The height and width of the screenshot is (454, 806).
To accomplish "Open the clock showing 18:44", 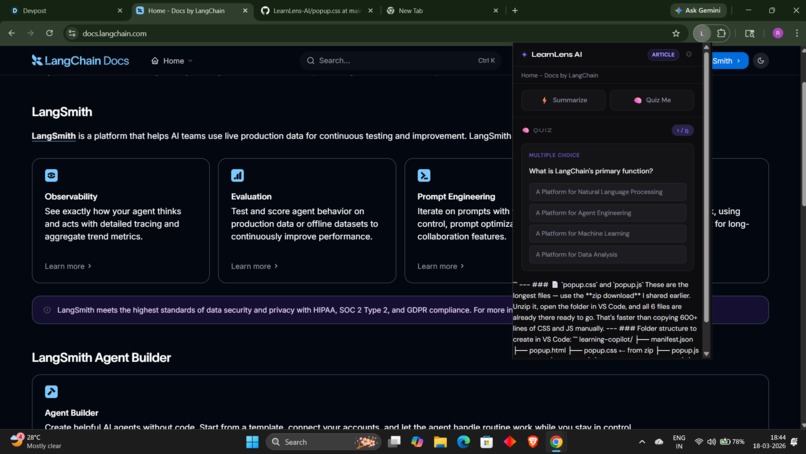I will (769, 442).
